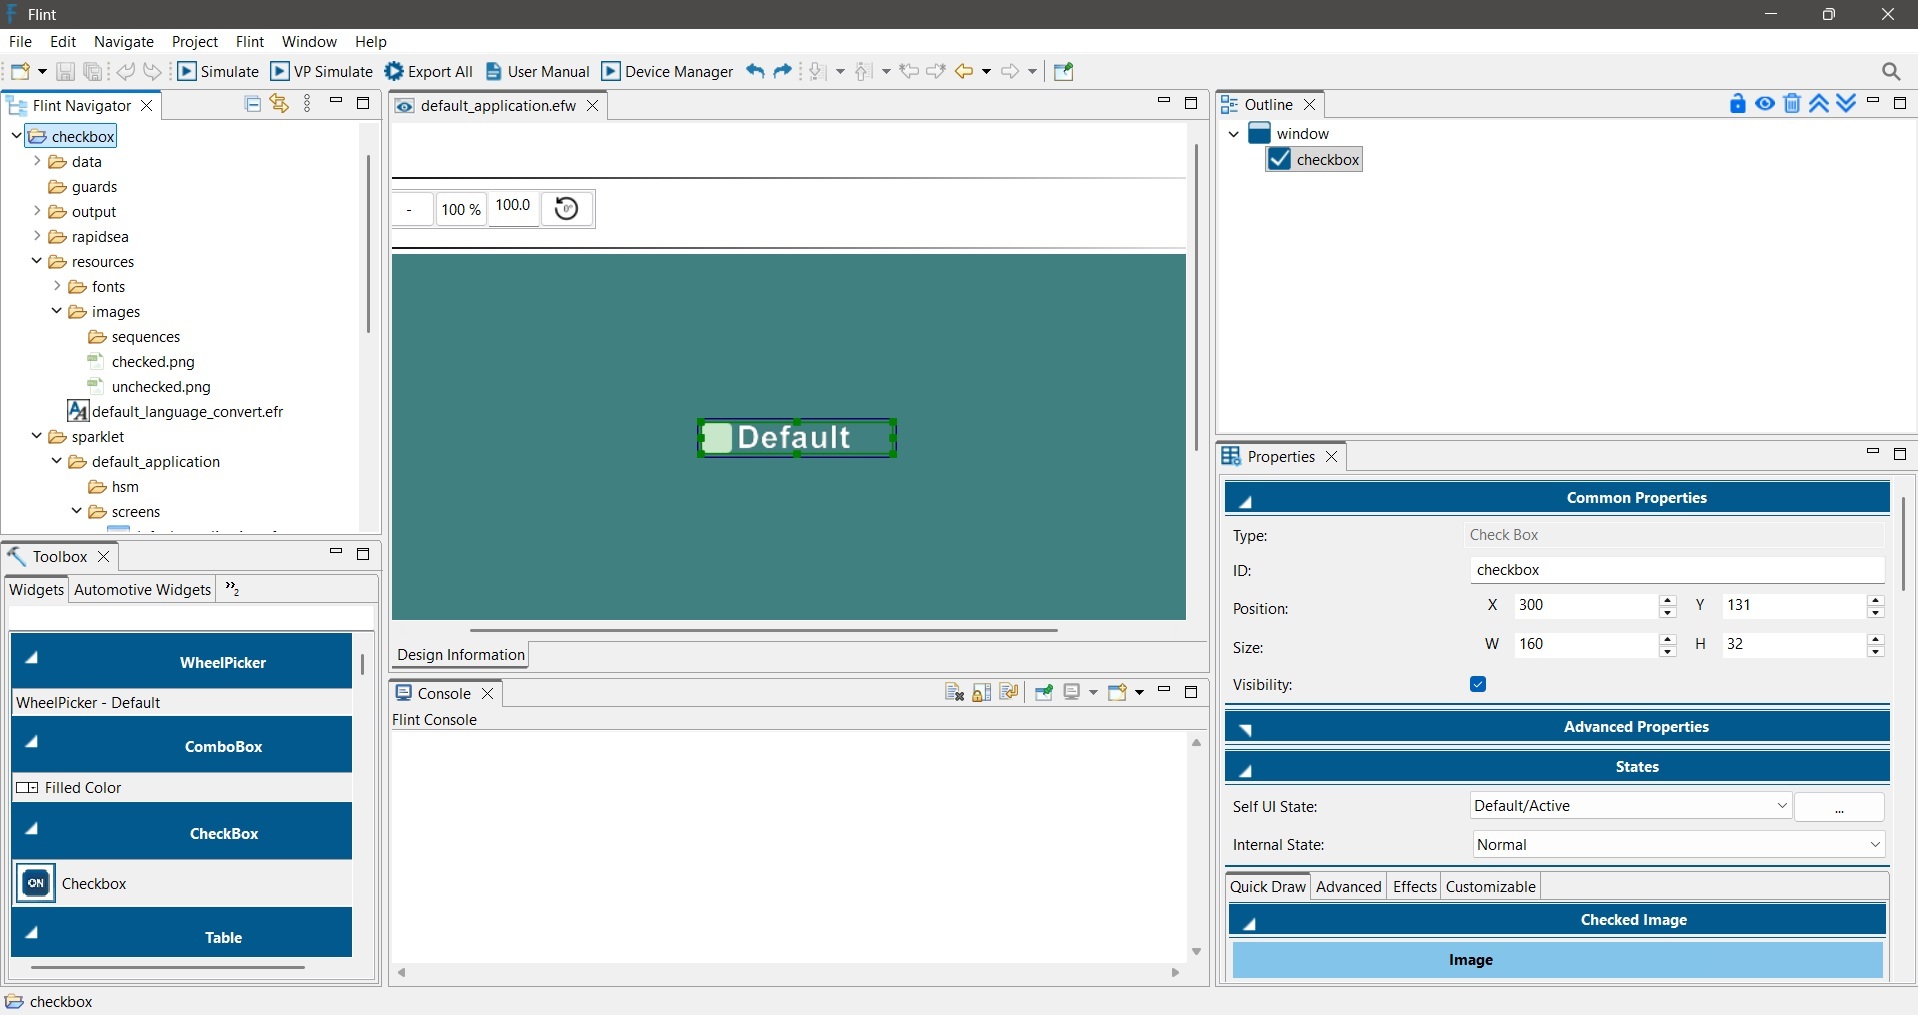The height and width of the screenshot is (1015, 1918).
Task: Click the Export All gear icon
Action: (394, 71)
